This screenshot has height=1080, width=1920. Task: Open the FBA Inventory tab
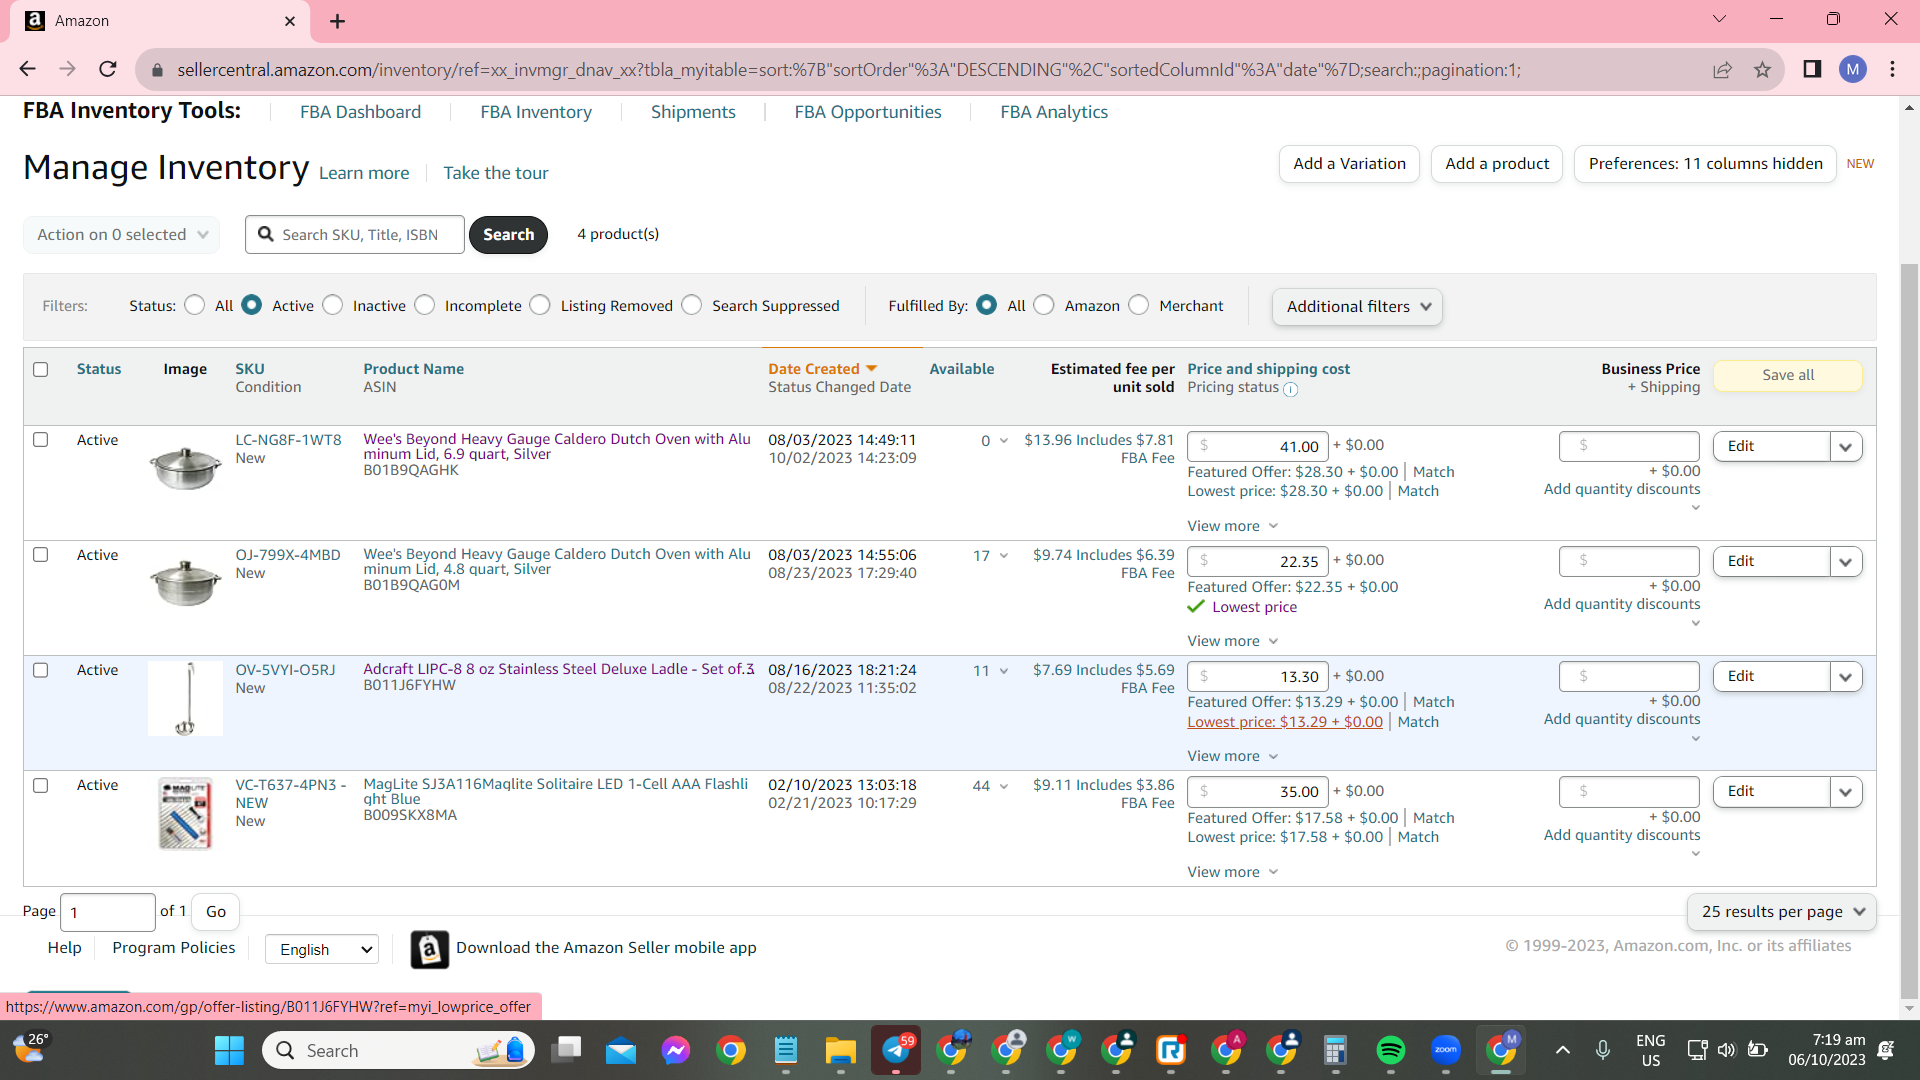536,112
